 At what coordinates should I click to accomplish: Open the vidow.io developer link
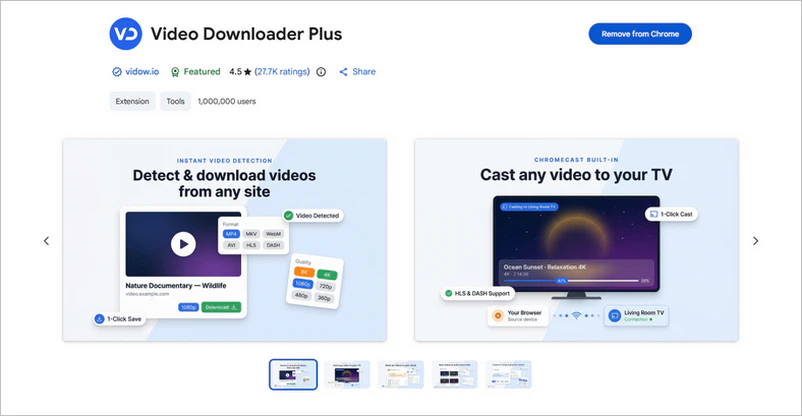142,72
